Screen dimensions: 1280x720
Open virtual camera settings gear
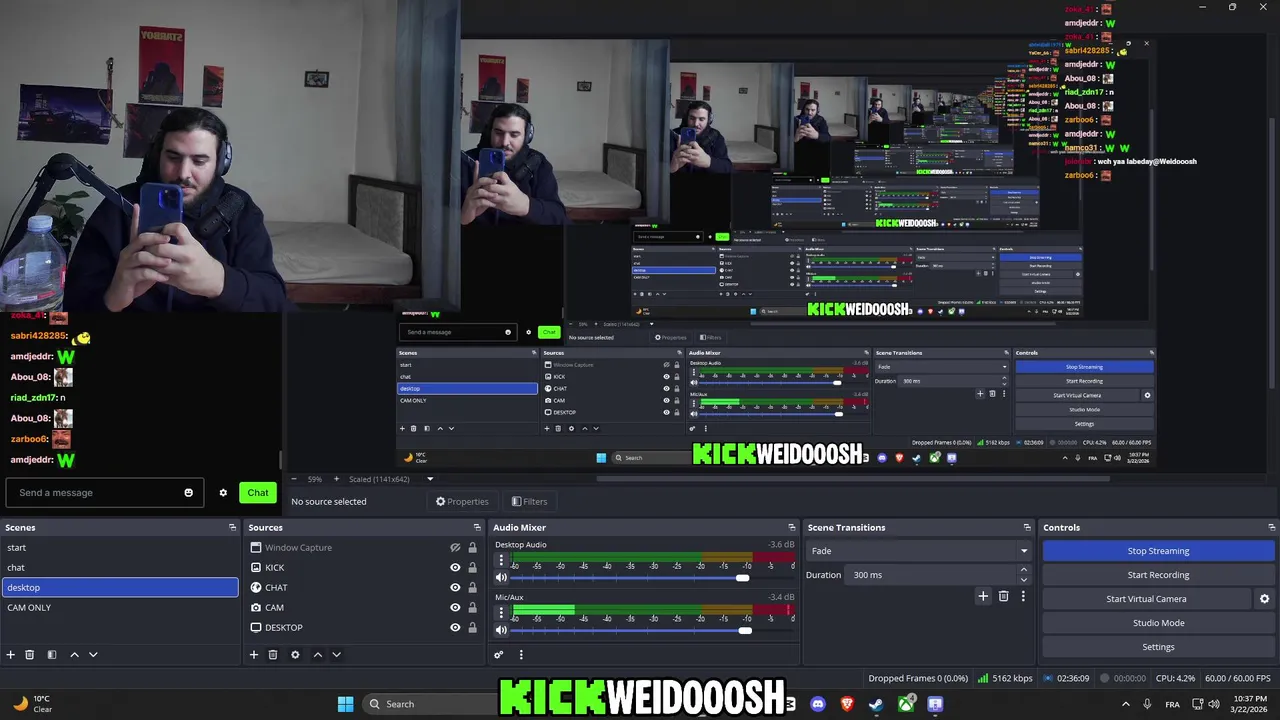click(1264, 599)
